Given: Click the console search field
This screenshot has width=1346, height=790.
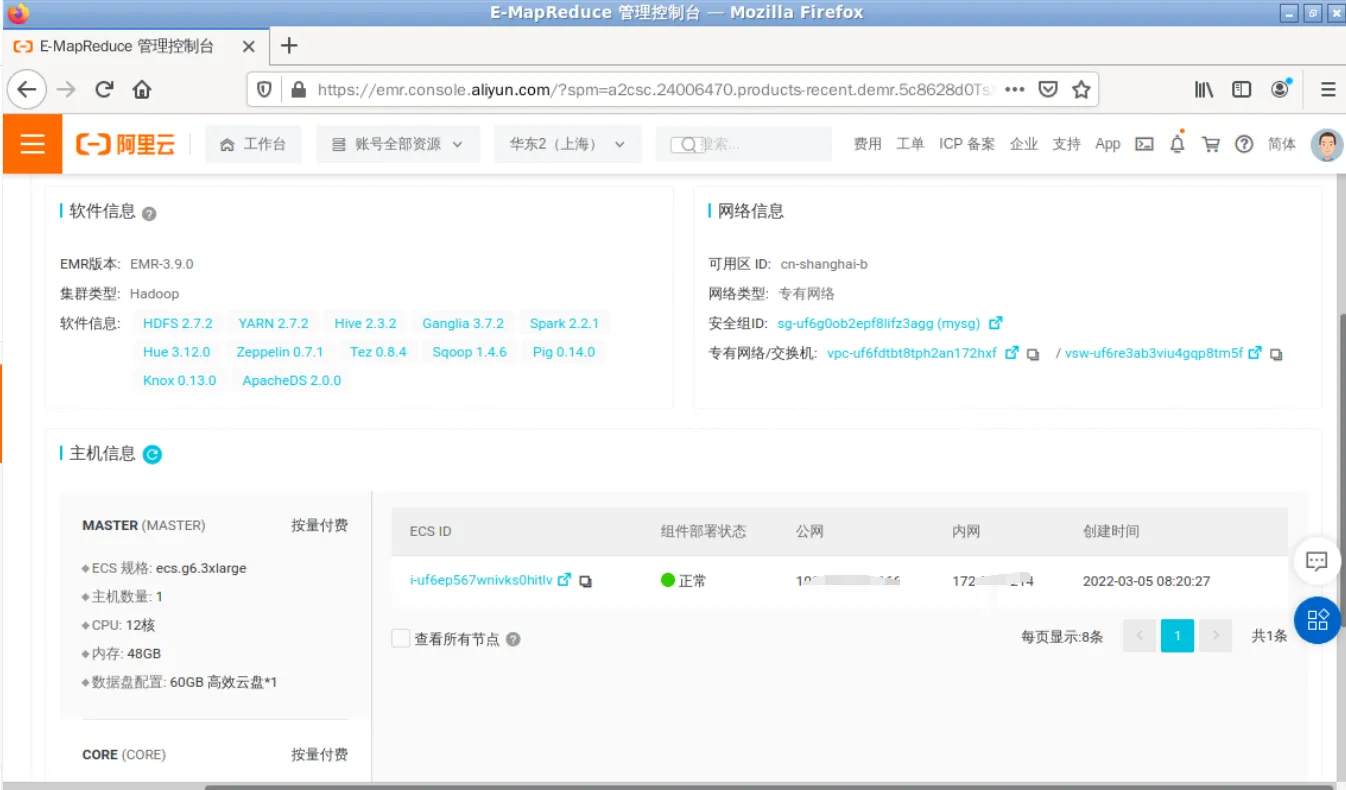Looking at the screenshot, I should (744, 144).
